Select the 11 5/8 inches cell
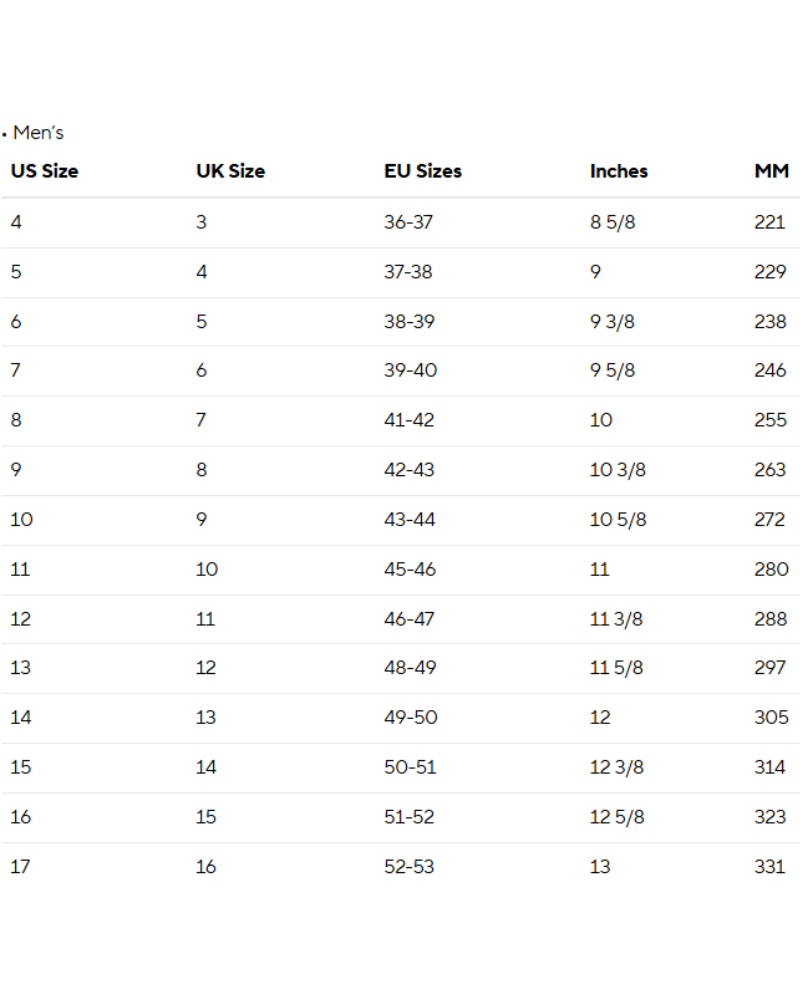 (x=616, y=668)
